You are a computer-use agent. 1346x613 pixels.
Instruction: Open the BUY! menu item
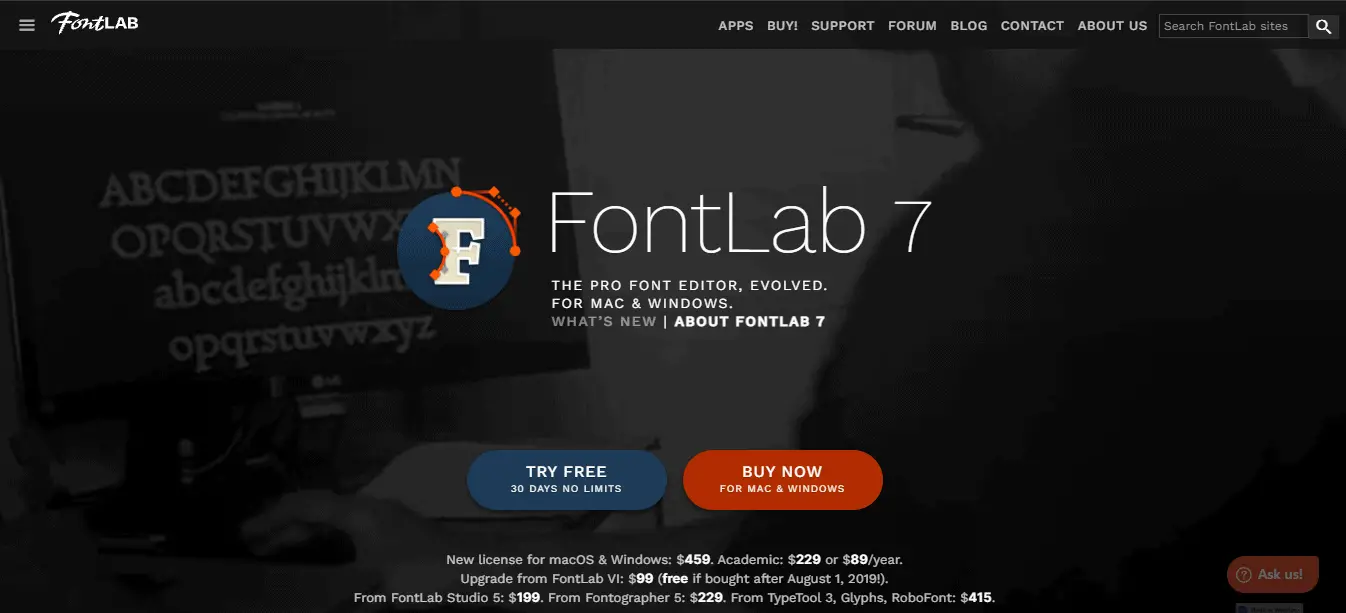coord(782,26)
